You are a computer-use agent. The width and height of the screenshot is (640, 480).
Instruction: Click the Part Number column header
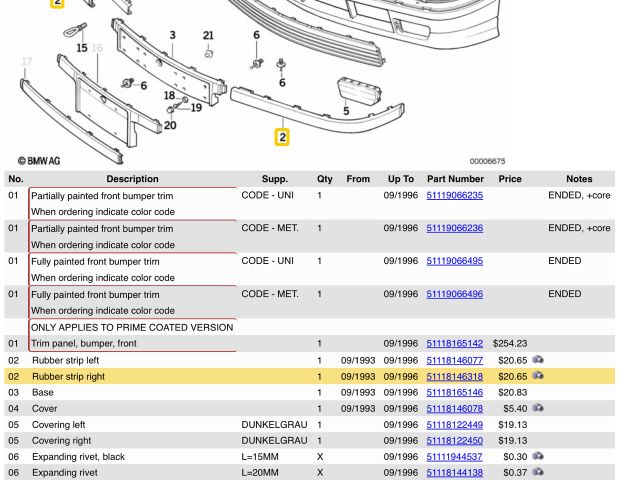(x=455, y=179)
